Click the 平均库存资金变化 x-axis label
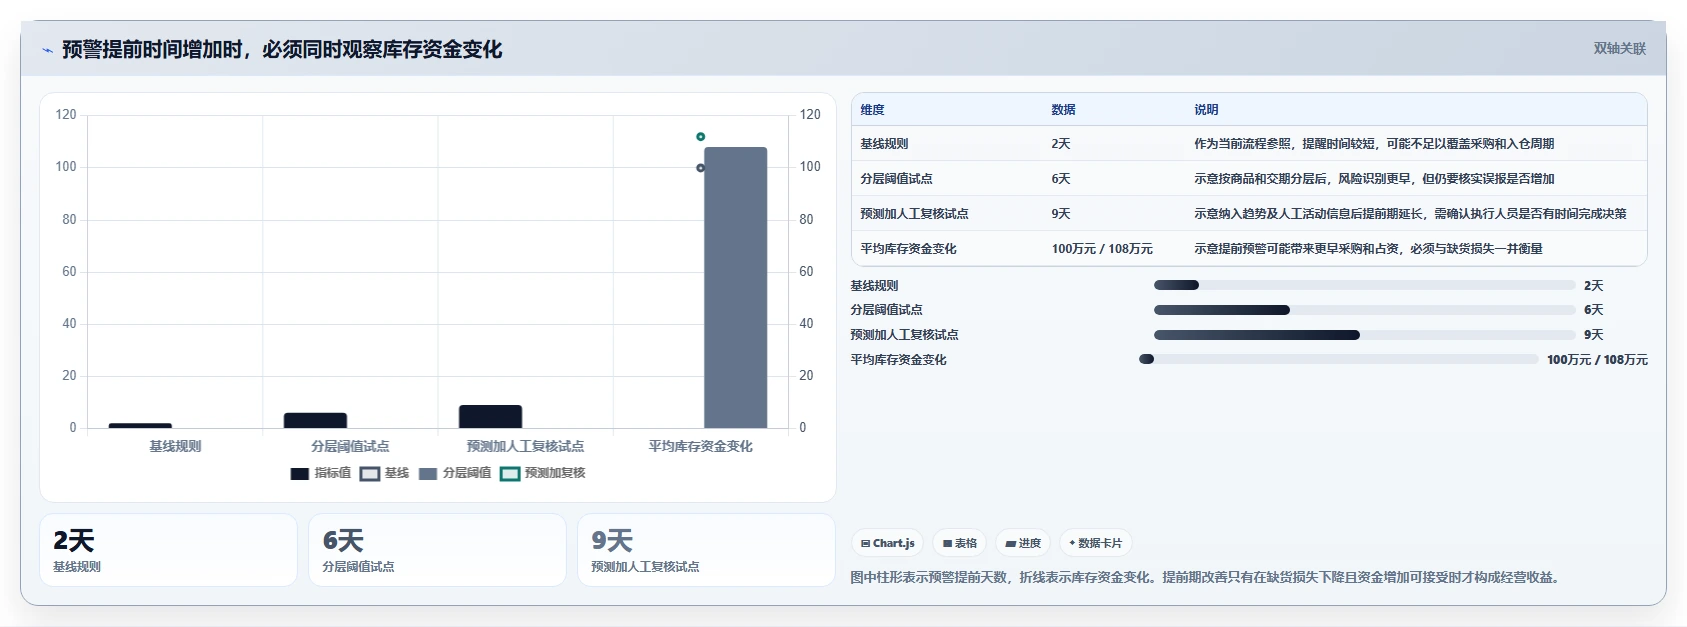The image size is (1687, 627). pyautogui.click(x=700, y=446)
